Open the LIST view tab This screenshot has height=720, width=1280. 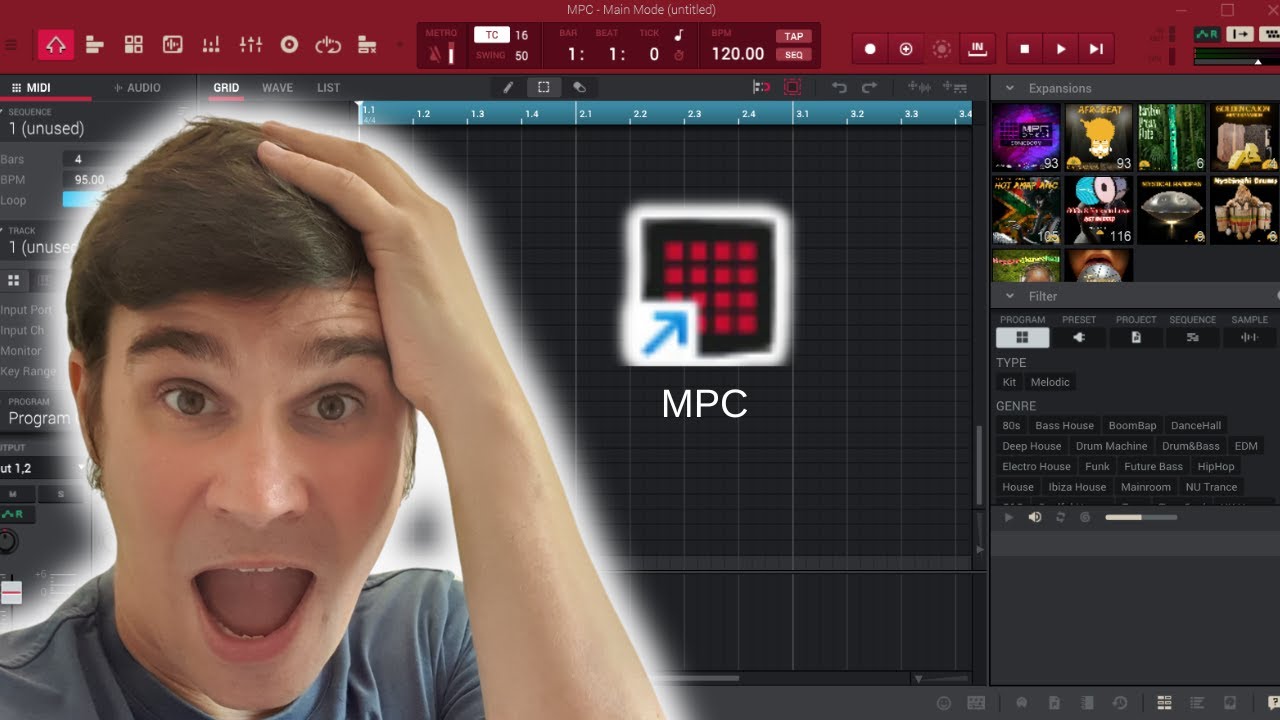pos(328,88)
